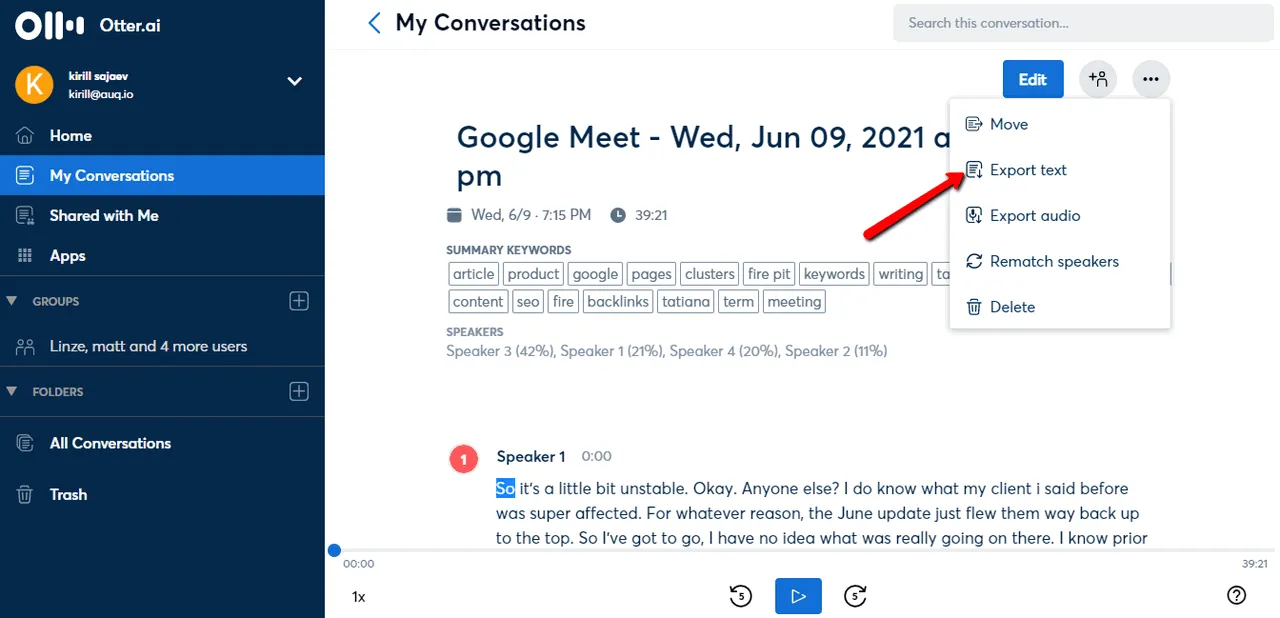This screenshot has width=1280, height=618.
Task: Click the Delete trash icon in menu
Action: click(x=973, y=307)
